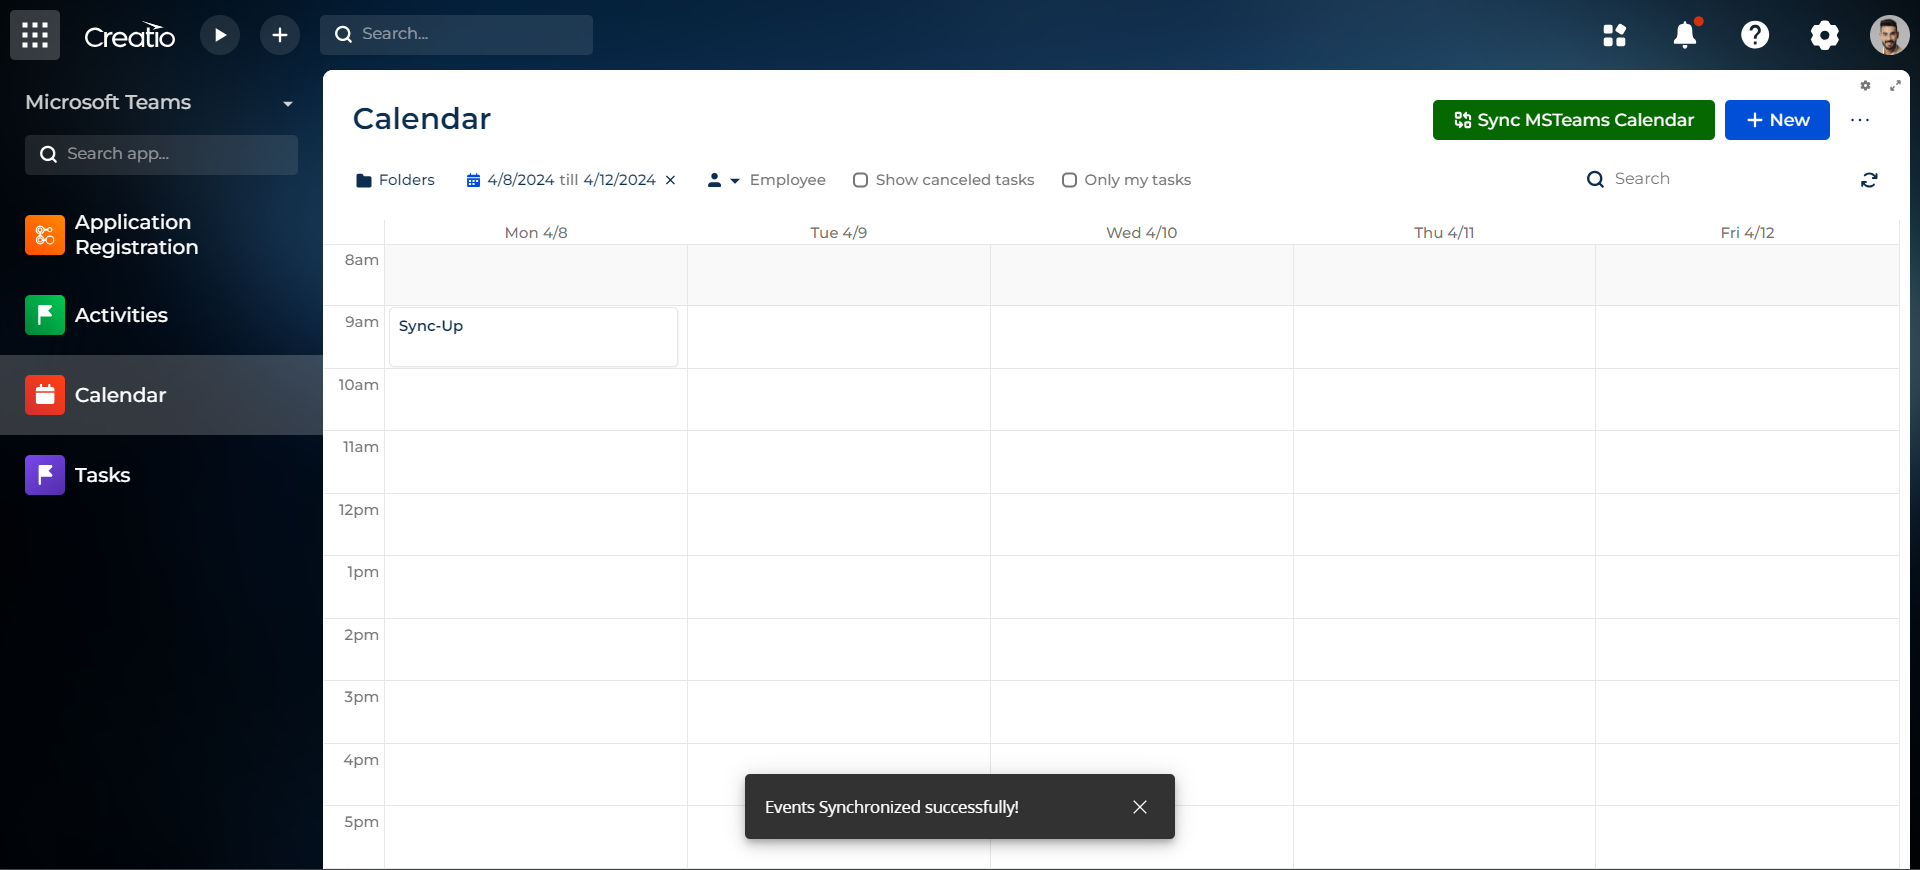This screenshot has height=870, width=1920.
Task: Click the Fri 4/12 column header
Action: click(x=1747, y=233)
